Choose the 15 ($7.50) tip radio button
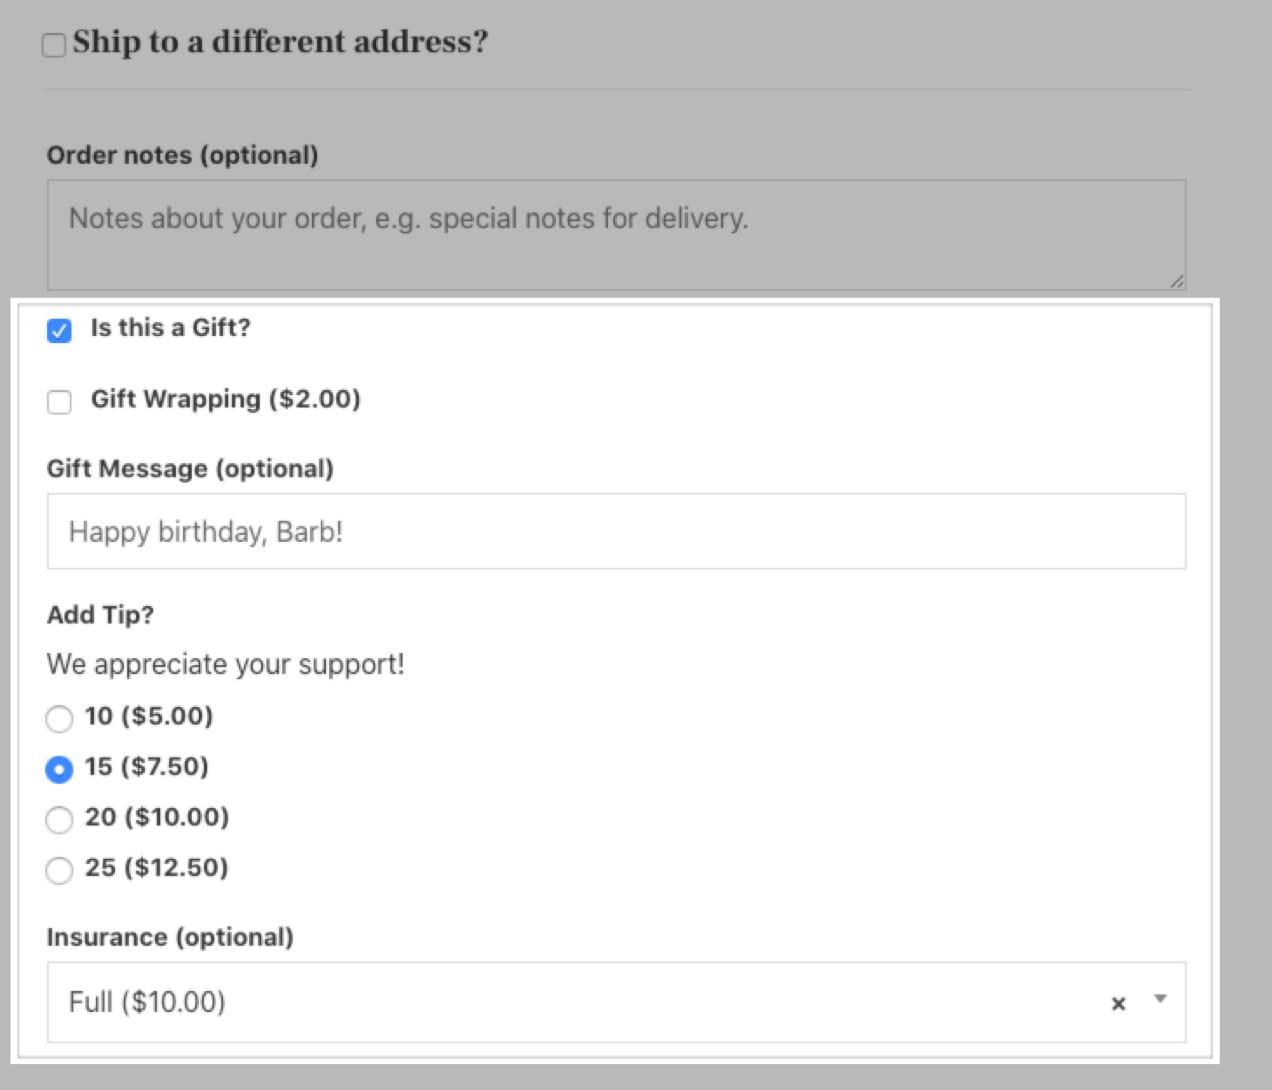This screenshot has height=1090, width=1272. (x=59, y=769)
